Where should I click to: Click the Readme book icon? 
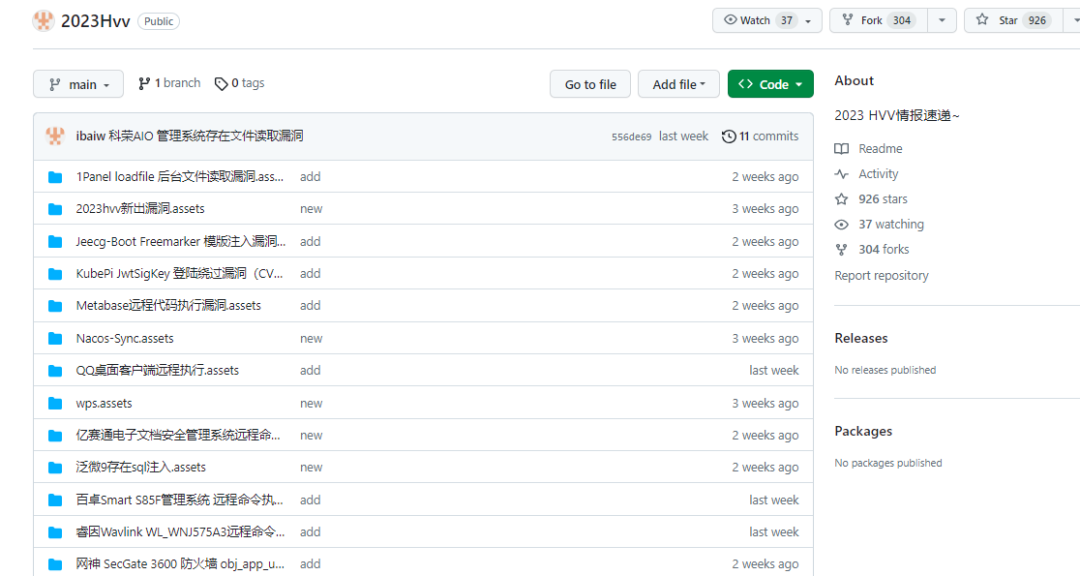coord(842,149)
